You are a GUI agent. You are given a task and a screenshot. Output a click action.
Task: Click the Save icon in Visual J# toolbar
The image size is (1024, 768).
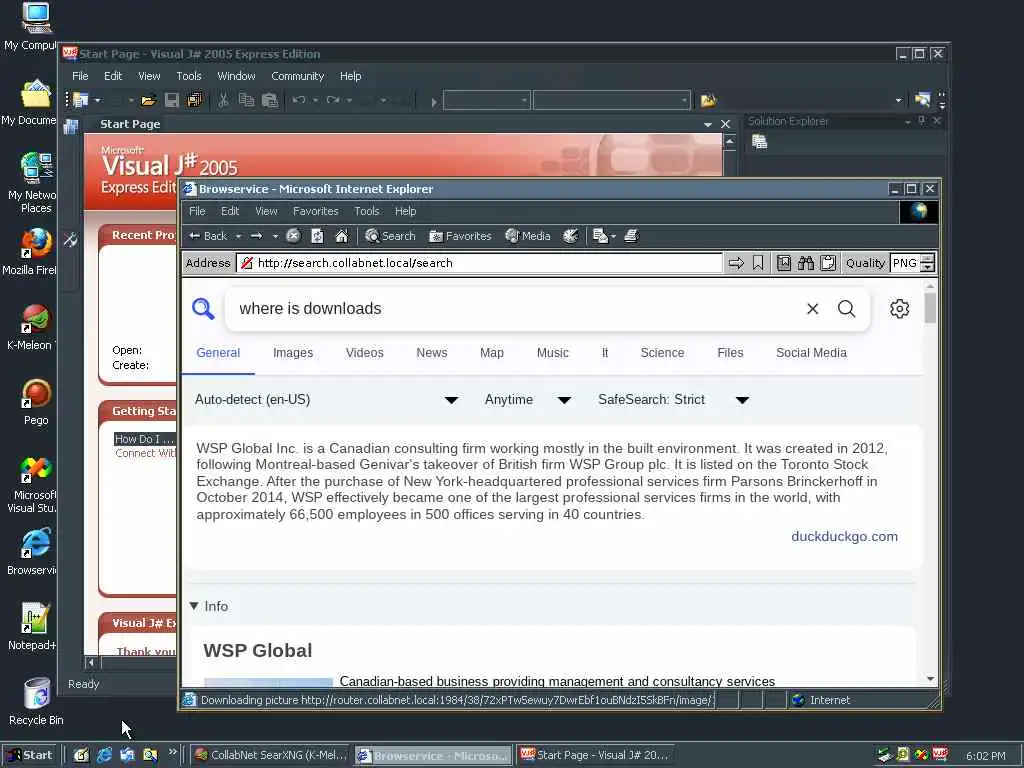coord(172,101)
